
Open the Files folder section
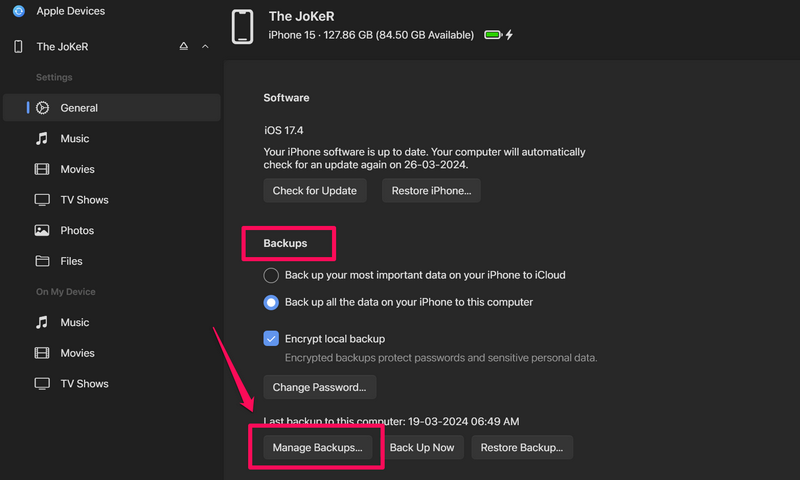click(70, 262)
